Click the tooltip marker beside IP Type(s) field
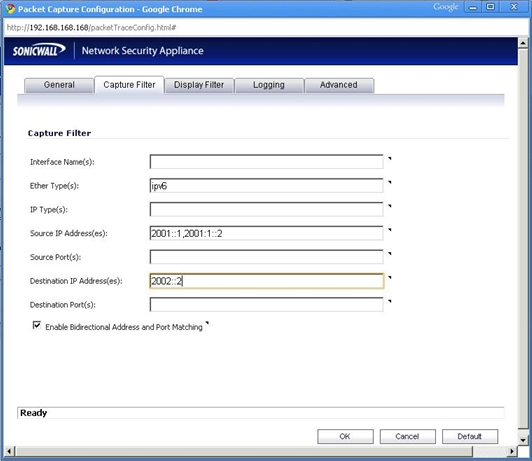This screenshot has height=461, width=532. (390, 206)
